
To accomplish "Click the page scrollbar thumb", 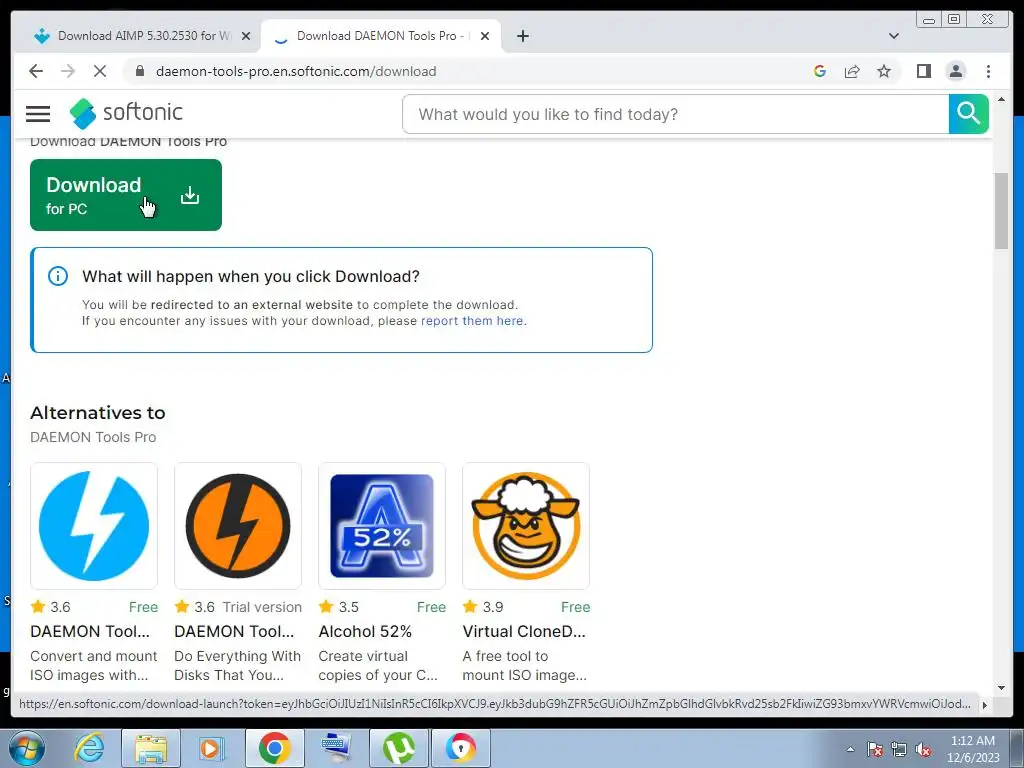I will [x=1001, y=210].
